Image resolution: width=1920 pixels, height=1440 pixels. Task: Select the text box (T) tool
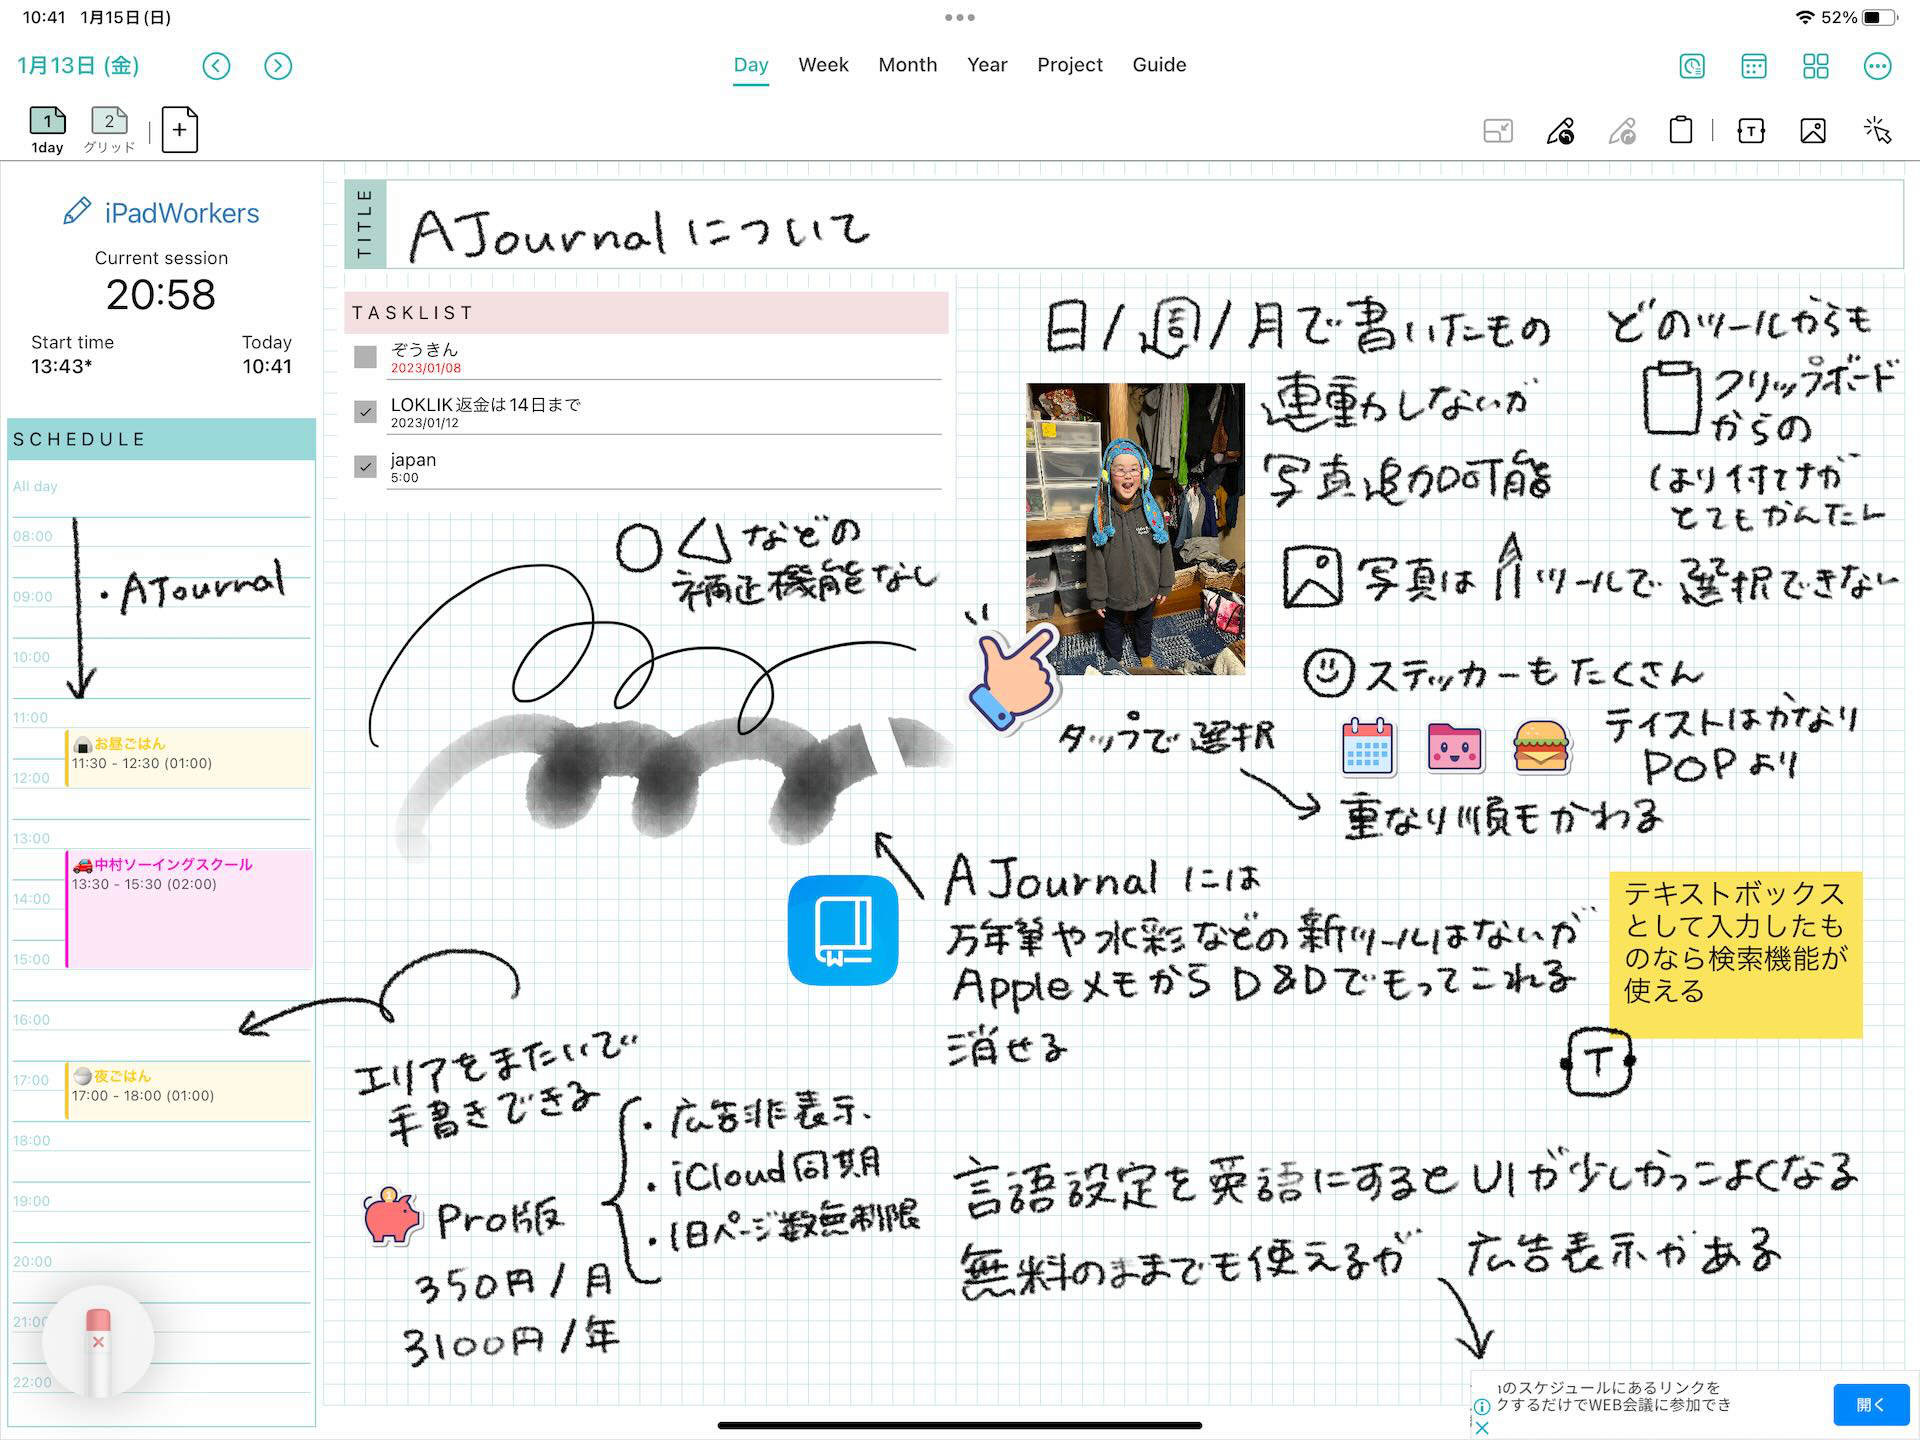pos(1751,130)
